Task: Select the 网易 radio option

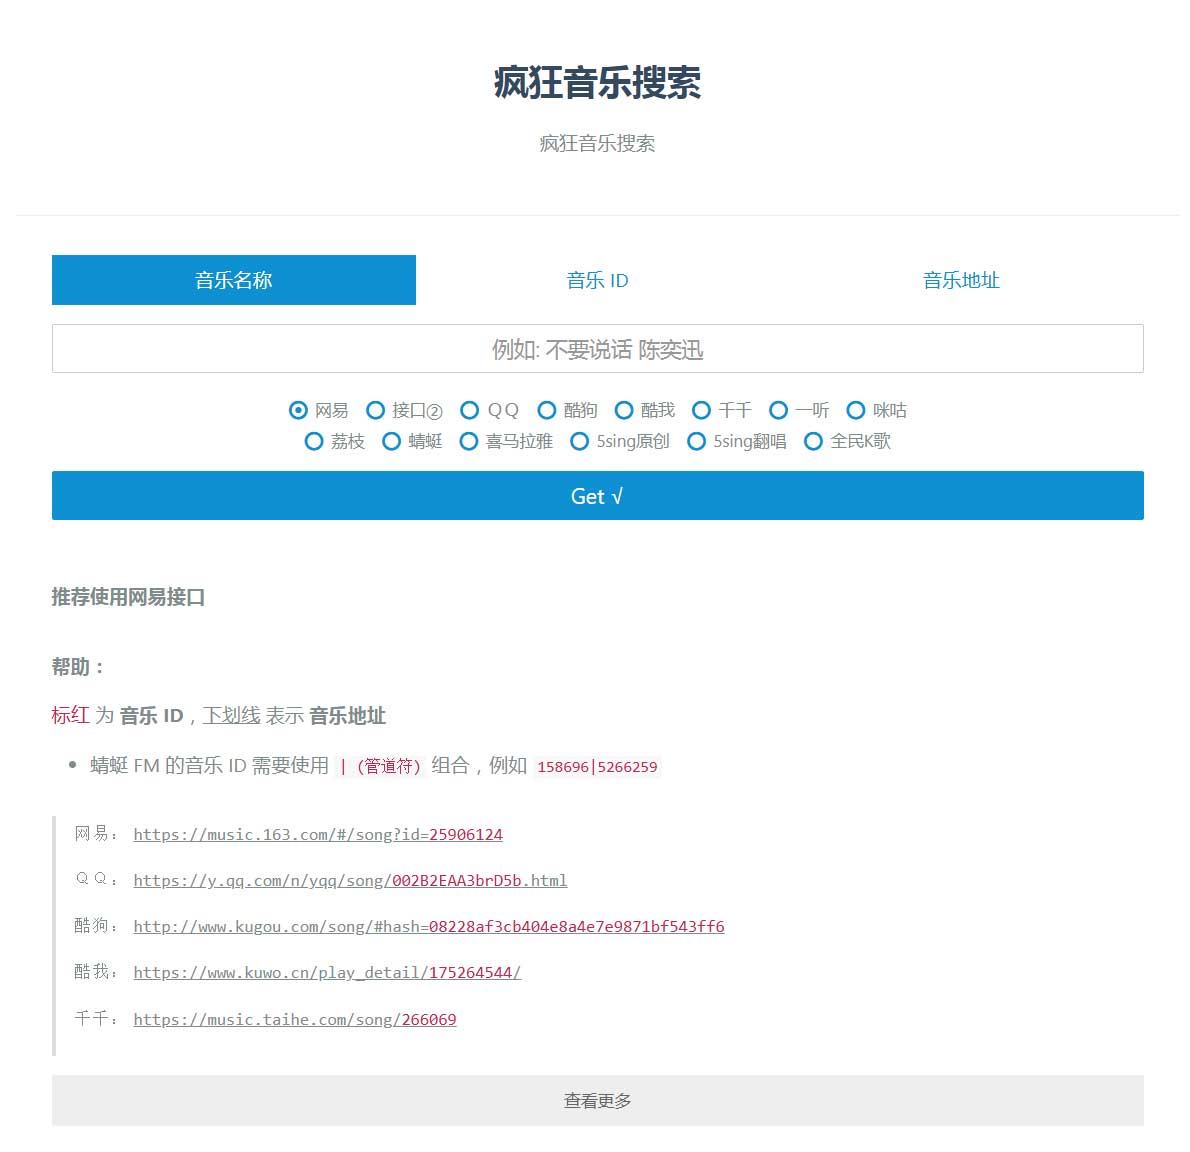Action: (x=298, y=411)
